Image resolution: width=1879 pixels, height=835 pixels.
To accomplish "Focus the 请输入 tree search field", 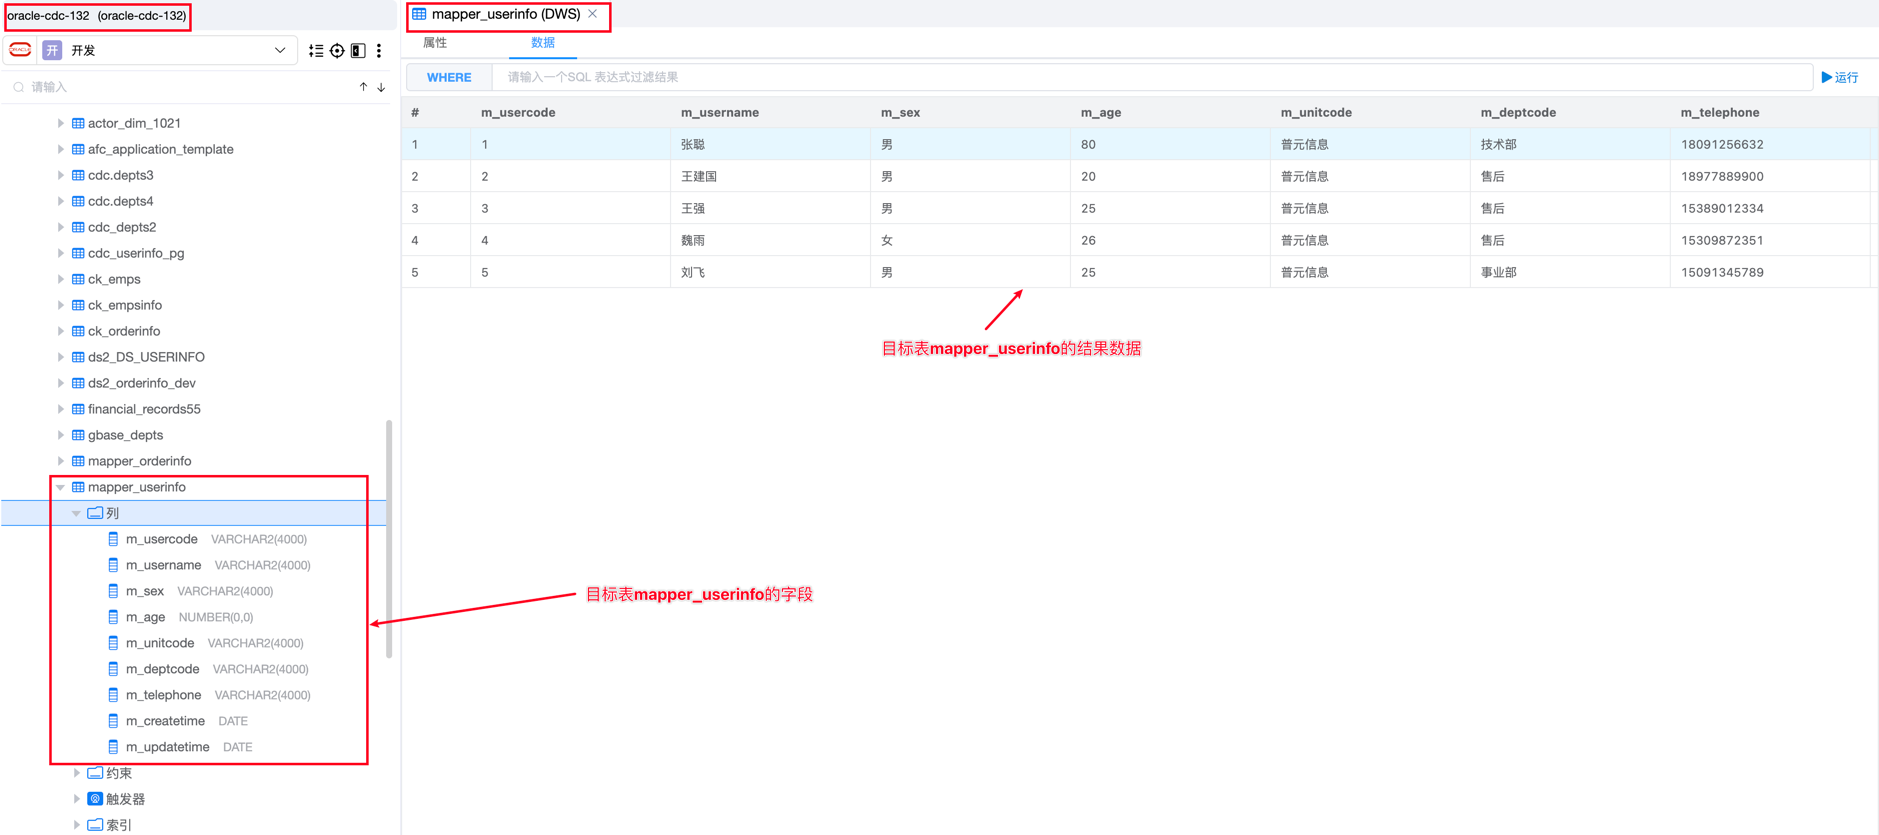I will point(190,87).
